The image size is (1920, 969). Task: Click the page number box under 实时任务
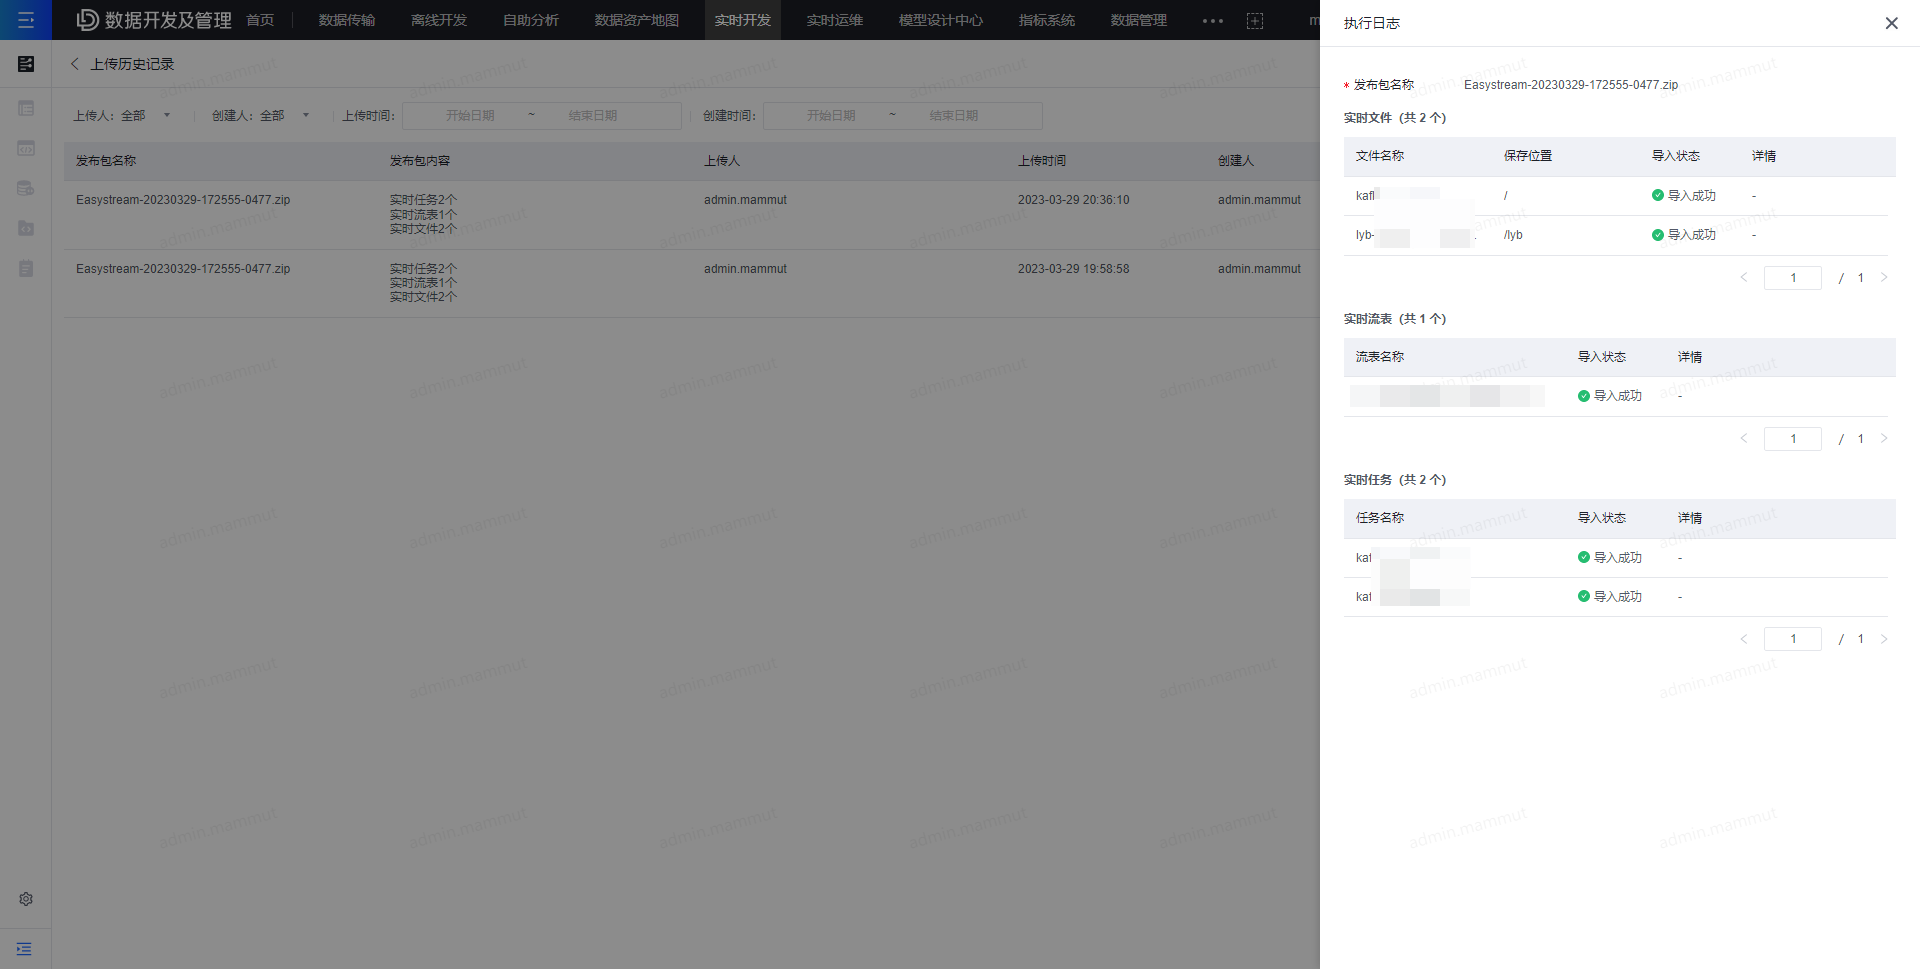[x=1793, y=639]
